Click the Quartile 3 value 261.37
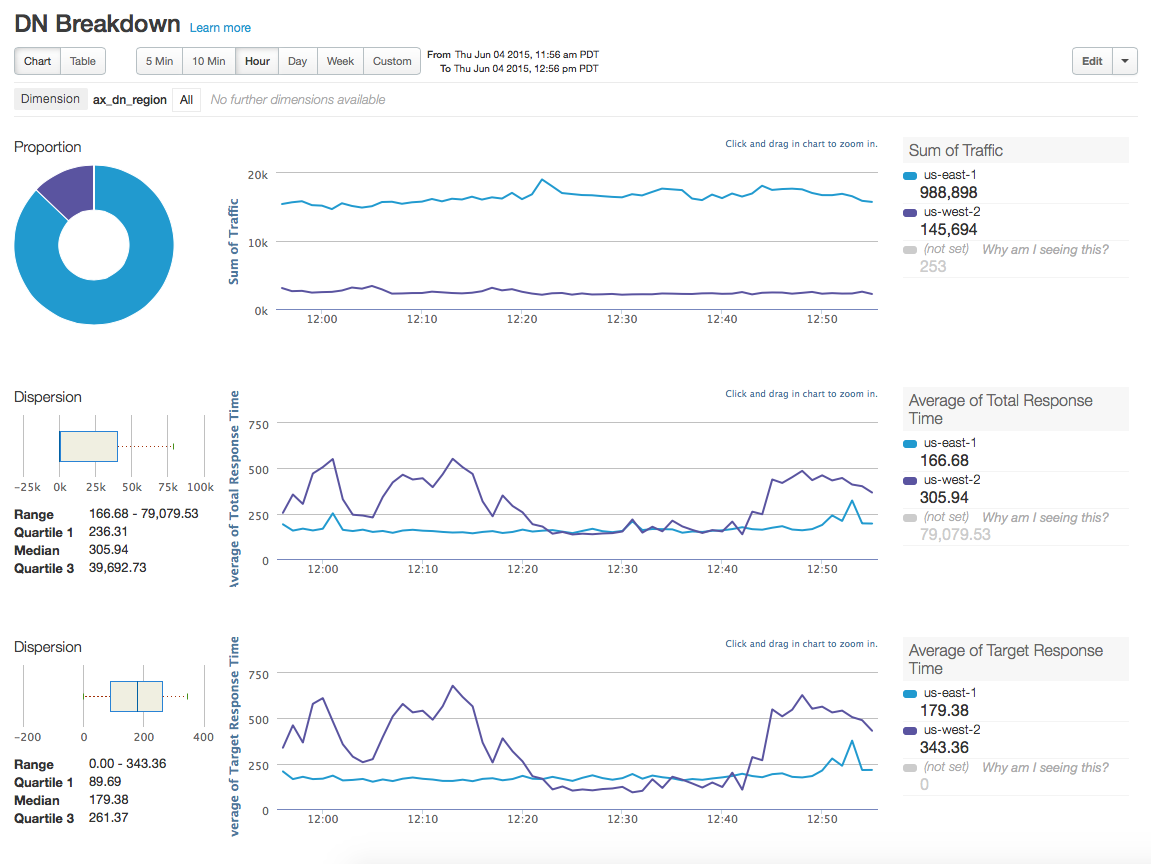The width and height of the screenshot is (1151, 864). coord(109,818)
